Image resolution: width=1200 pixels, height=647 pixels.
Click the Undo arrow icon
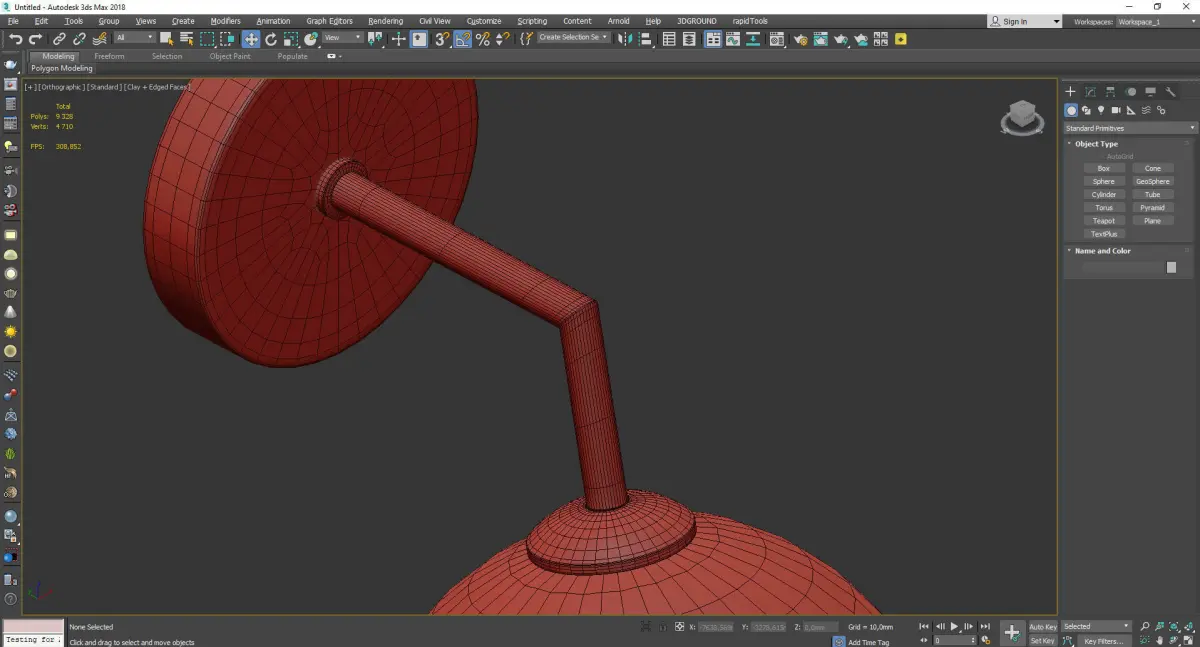[15, 39]
